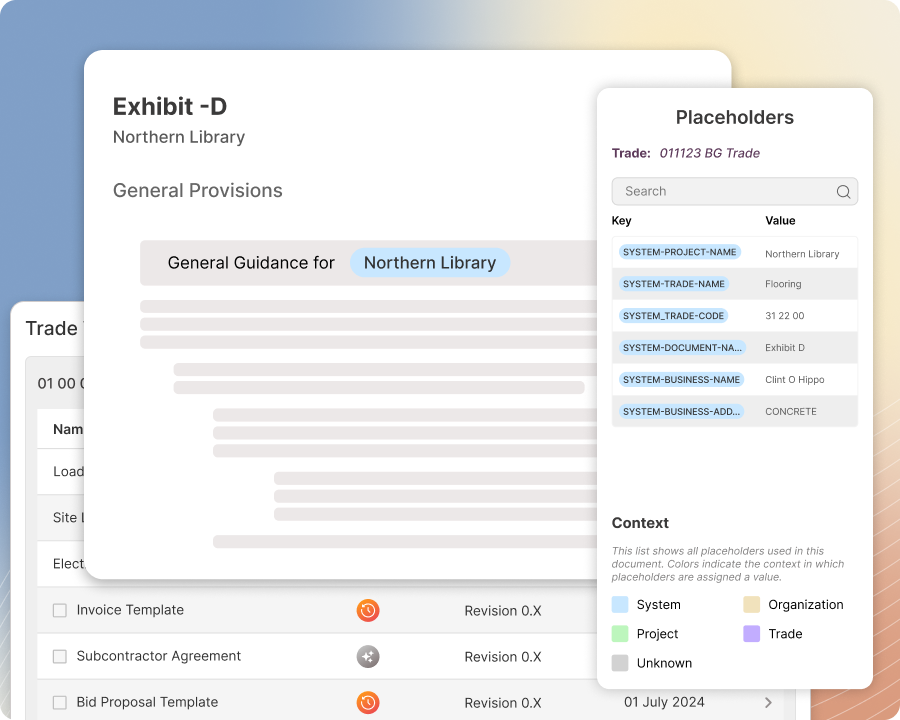Viewport: 900px width, 720px height.
Task: Click the Northern Library placeholder chip in document
Action: (430, 262)
